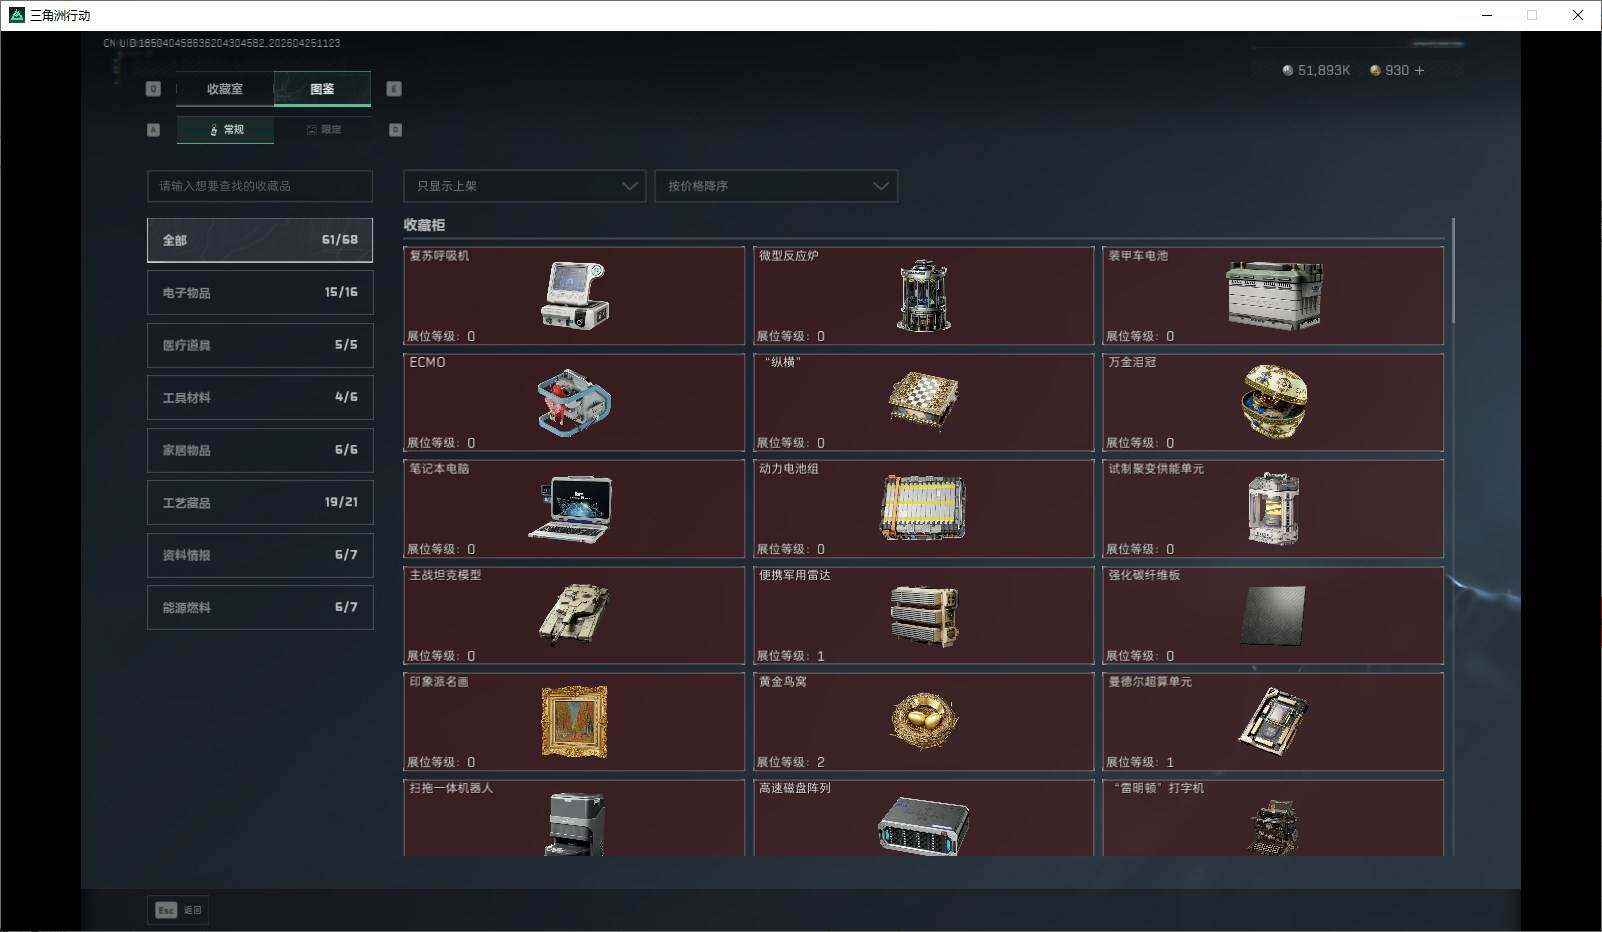Click the 扫拖一体机器人 name label

(x=451, y=788)
